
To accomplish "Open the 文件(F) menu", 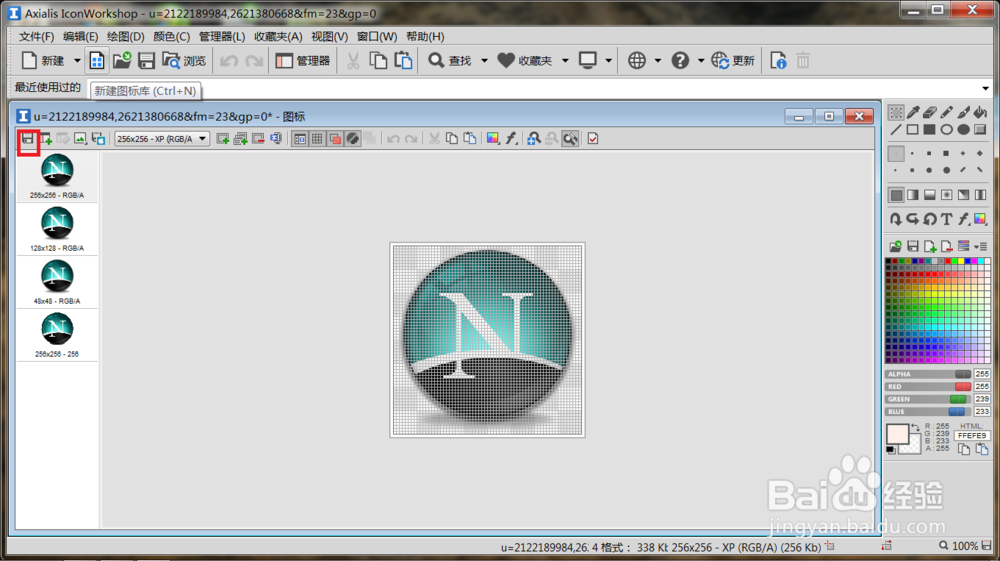I will (36, 36).
